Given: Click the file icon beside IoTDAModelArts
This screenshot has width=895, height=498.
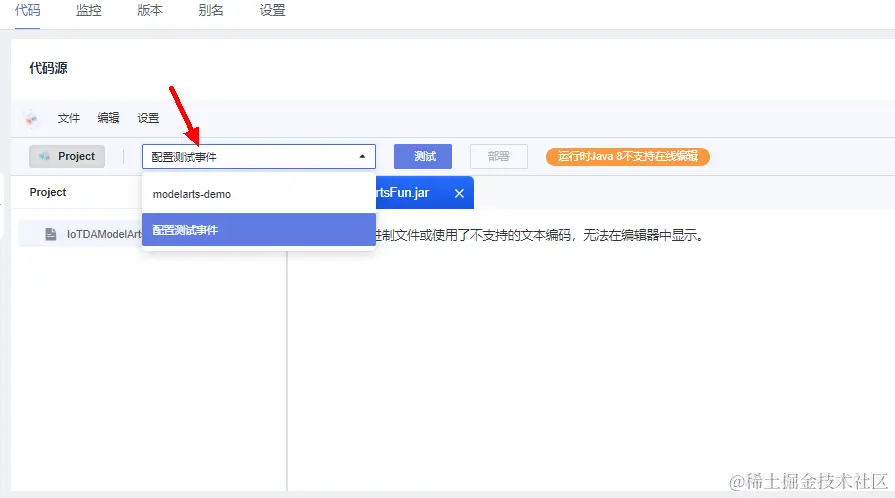Looking at the screenshot, I should (51, 234).
